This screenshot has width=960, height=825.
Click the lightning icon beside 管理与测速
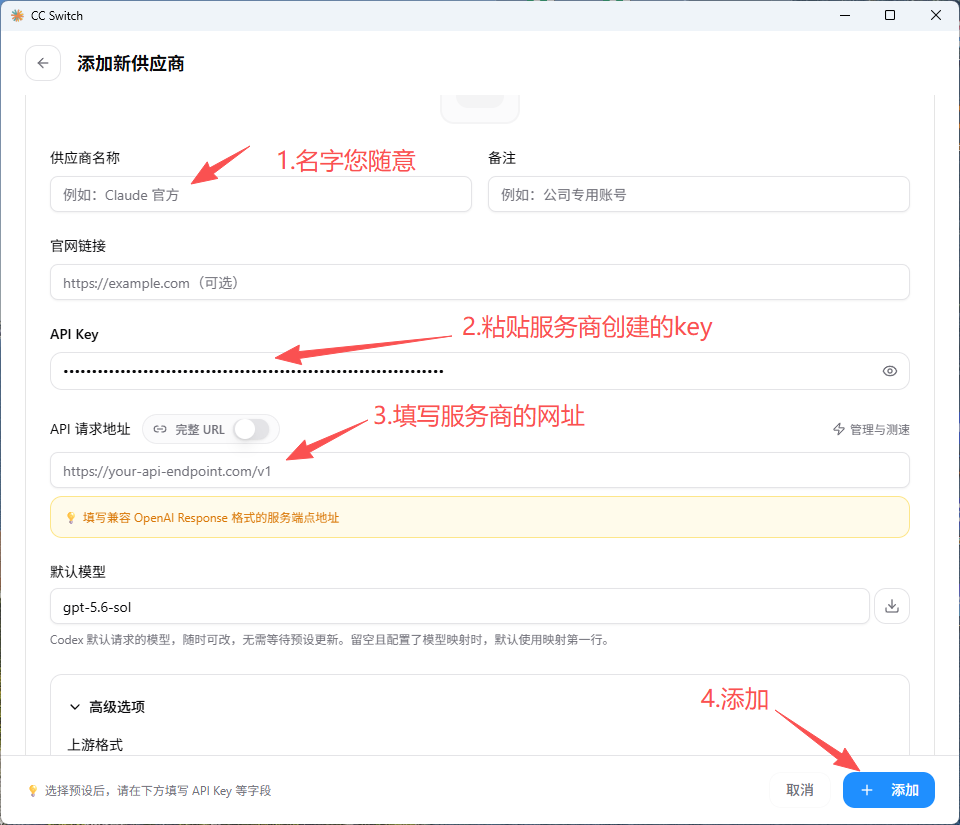click(839, 429)
